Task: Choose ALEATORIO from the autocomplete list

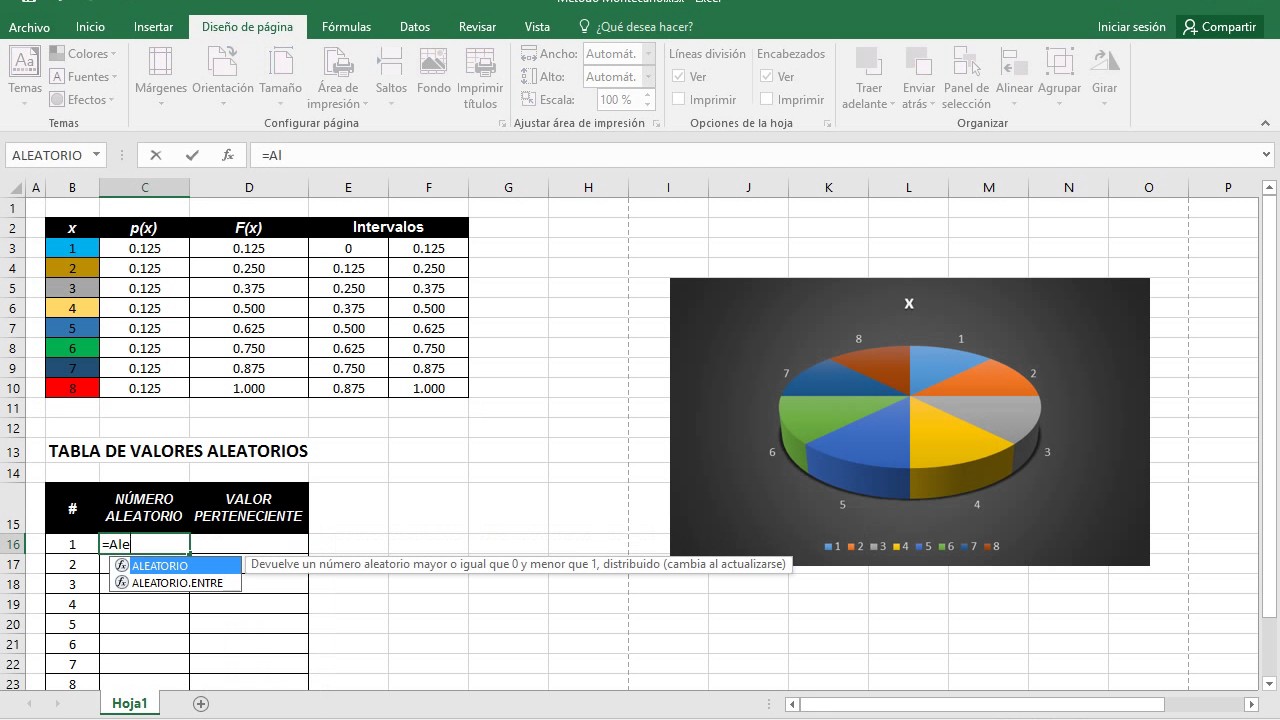Action: [176, 566]
